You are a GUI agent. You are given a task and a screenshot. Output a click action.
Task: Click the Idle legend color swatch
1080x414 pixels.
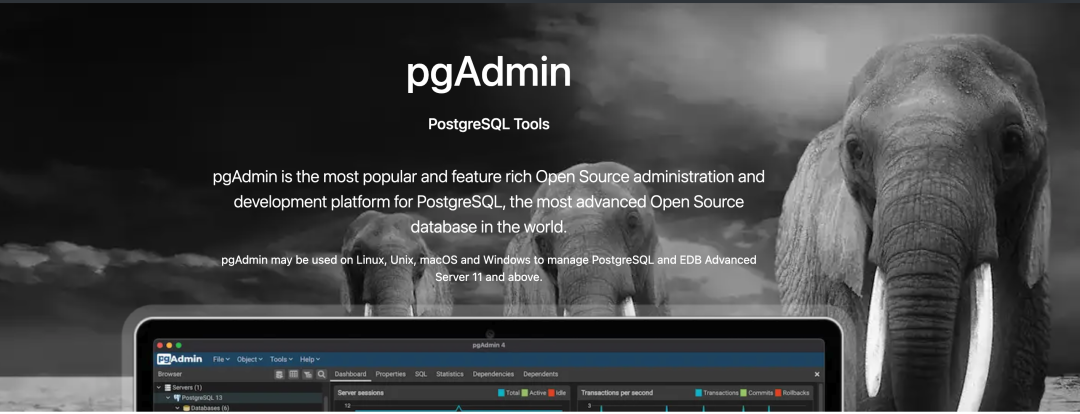552,393
